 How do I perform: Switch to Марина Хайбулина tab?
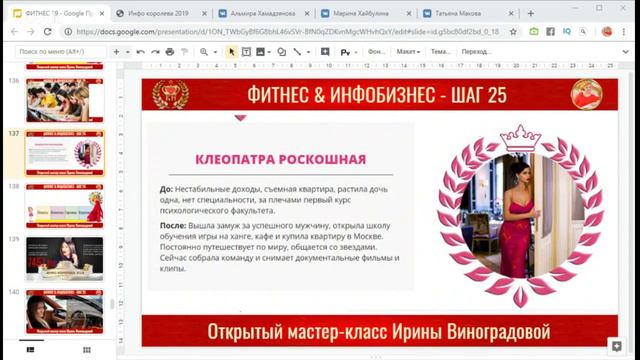click(x=361, y=13)
